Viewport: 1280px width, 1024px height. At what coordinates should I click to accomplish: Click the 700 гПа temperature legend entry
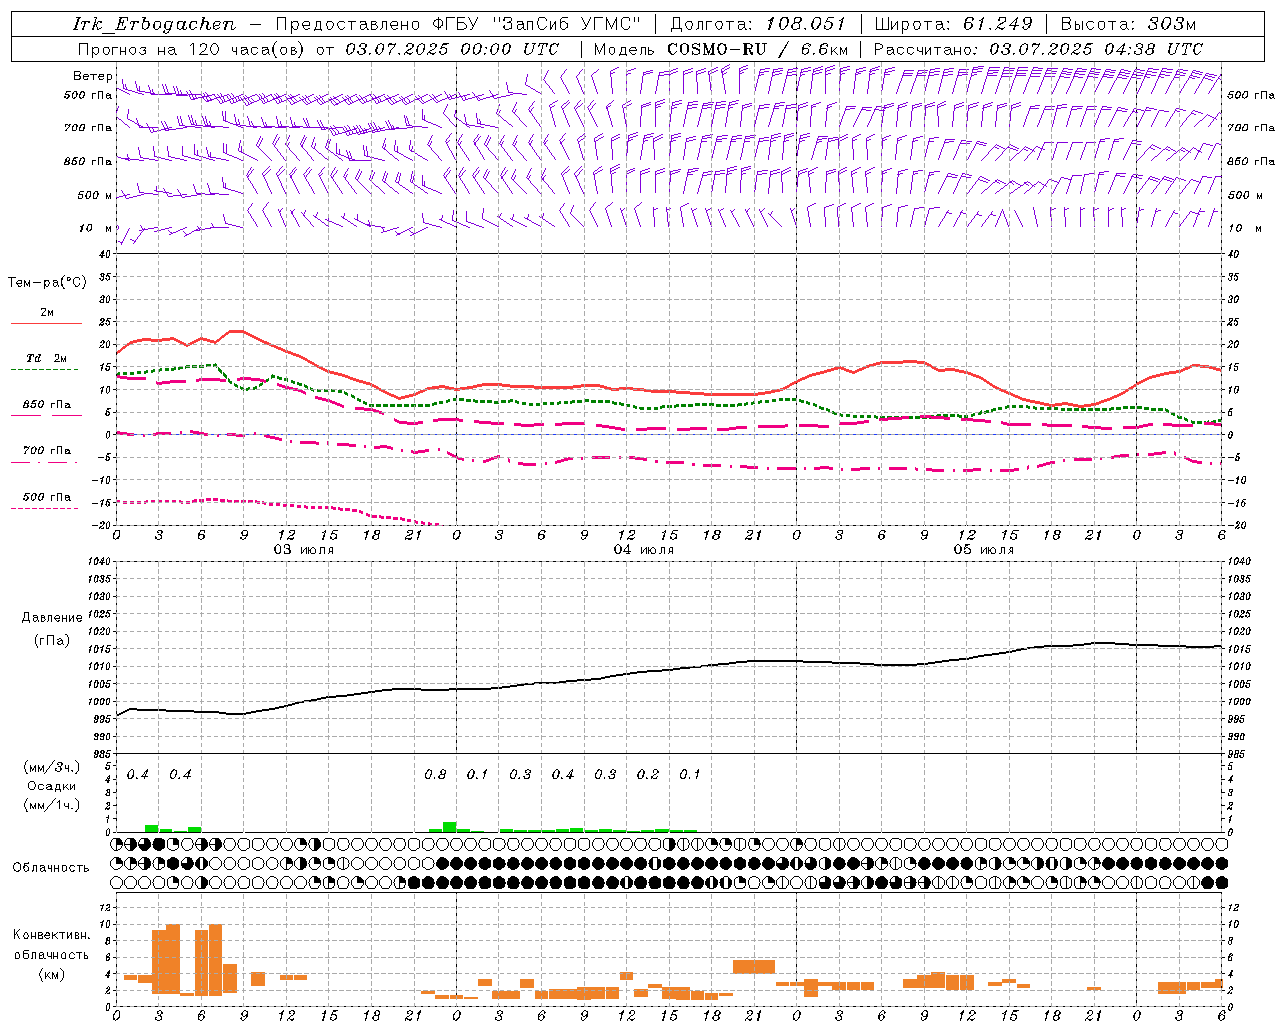[x=46, y=455]
